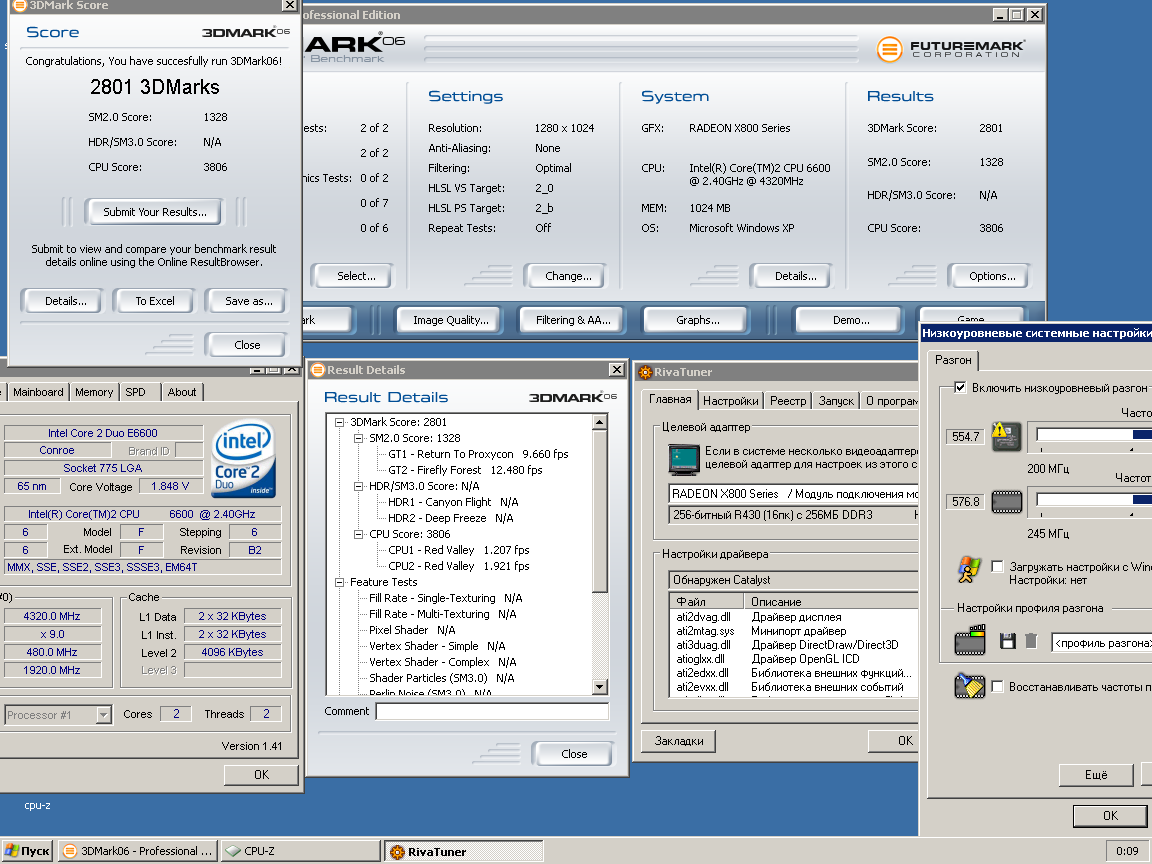This screenshot has height=864, width=1152.
Task: Collapse CPU Score: 3806 node
Action: click(x=359, y=534)
